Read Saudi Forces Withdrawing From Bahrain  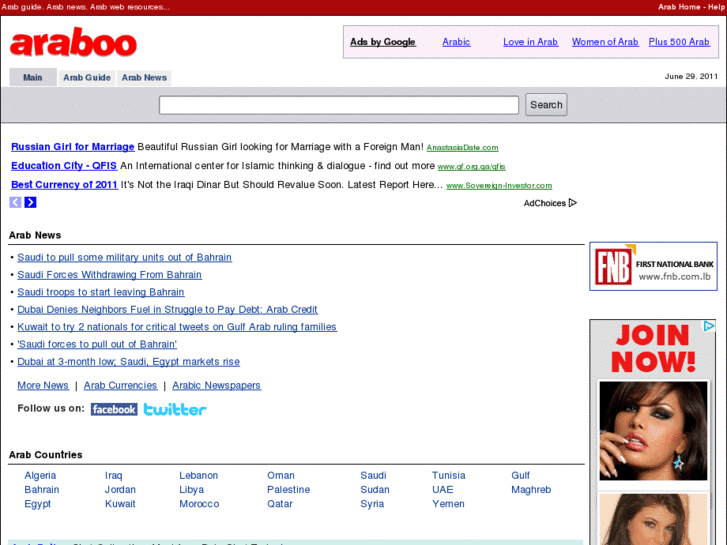tap(109, 275)
